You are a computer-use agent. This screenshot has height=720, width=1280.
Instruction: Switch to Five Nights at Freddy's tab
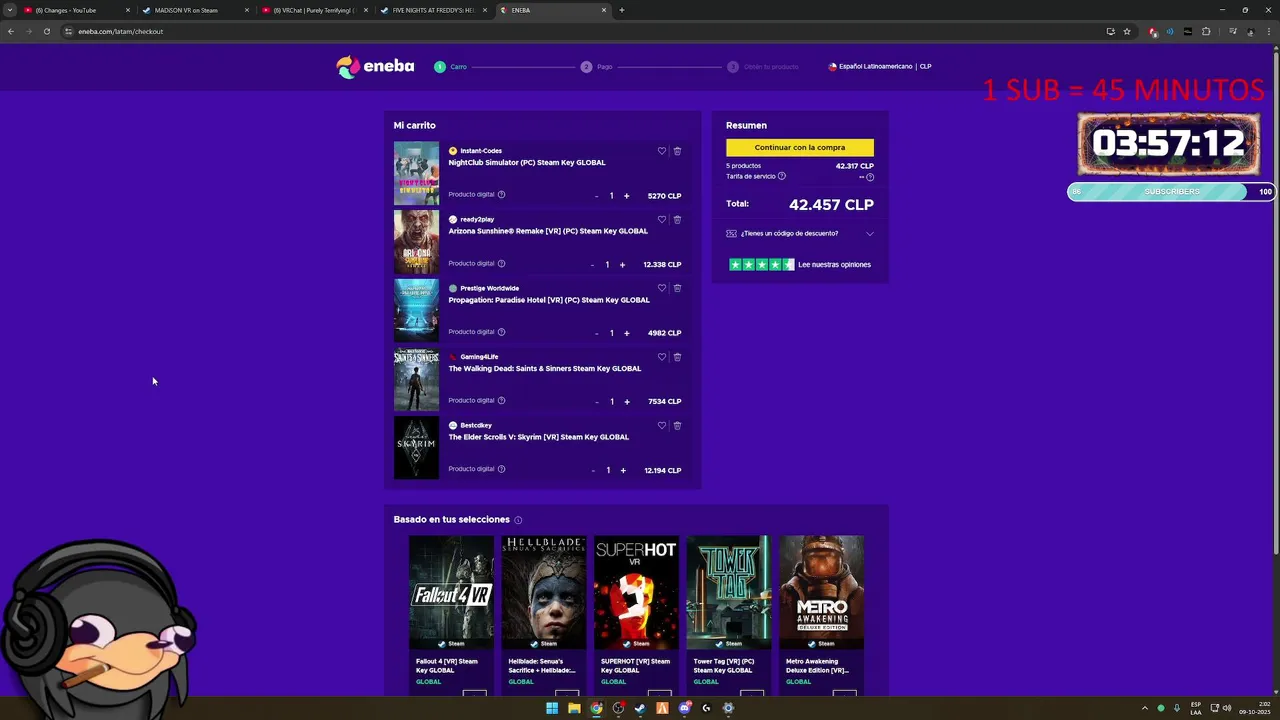click(433, 10)
